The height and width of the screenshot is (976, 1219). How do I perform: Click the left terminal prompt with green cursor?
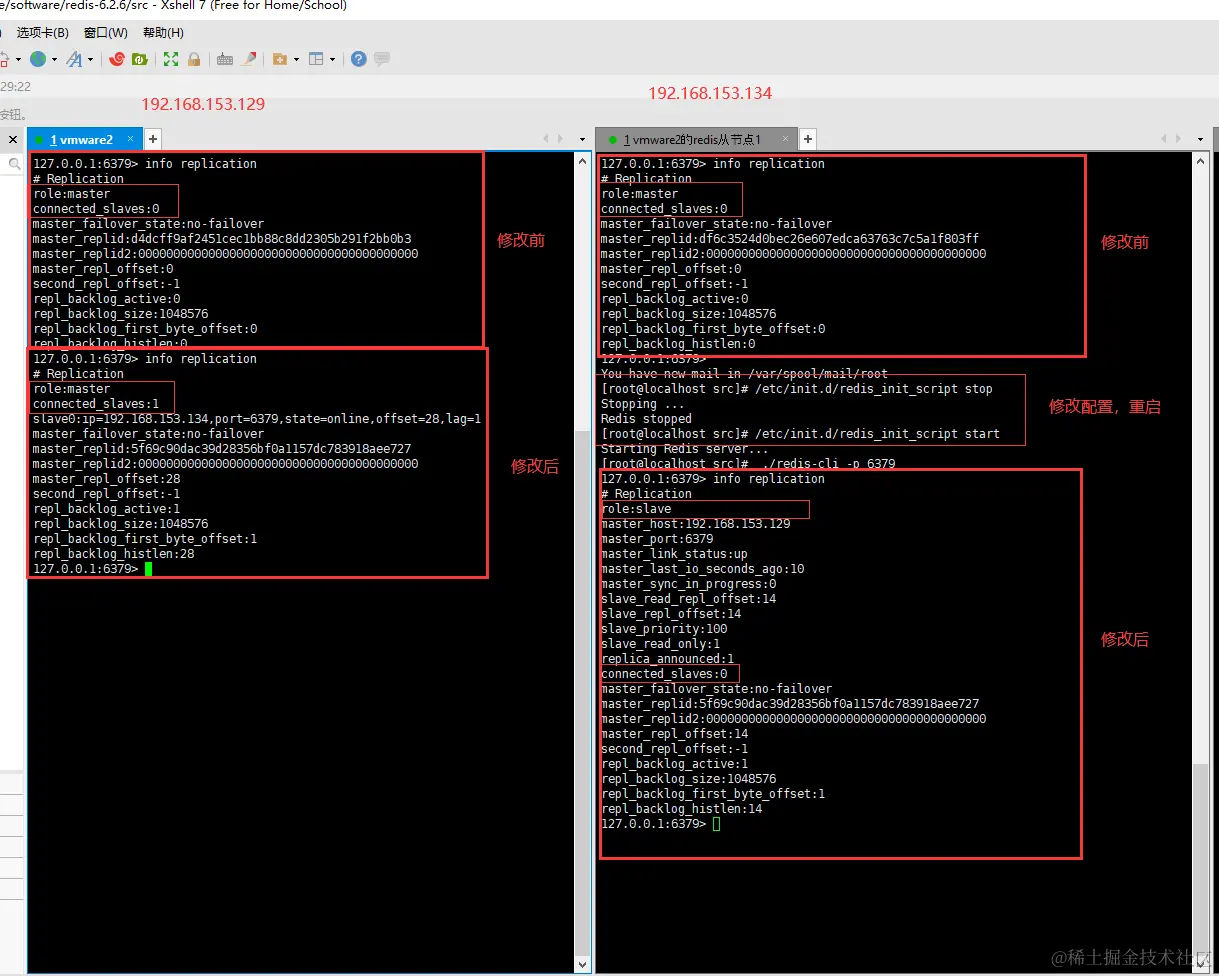[x=92, y=569]
